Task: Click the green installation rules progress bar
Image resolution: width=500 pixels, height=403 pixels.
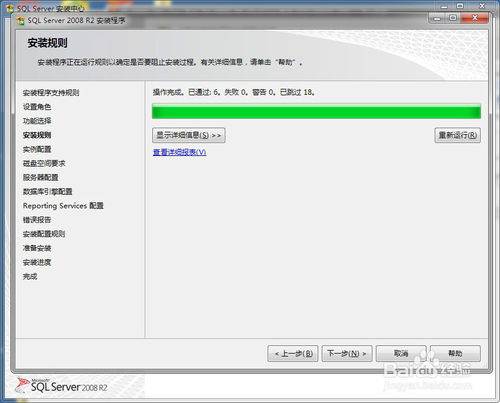Action: 316,111
